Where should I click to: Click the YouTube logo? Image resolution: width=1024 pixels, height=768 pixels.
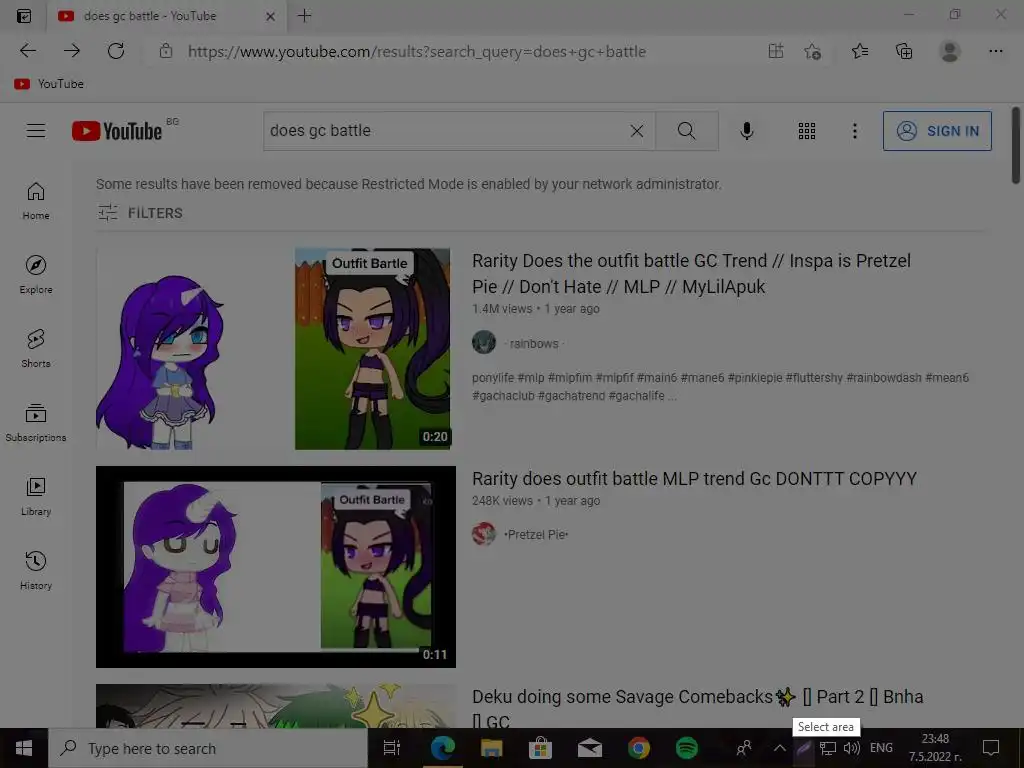click(117, 131)
